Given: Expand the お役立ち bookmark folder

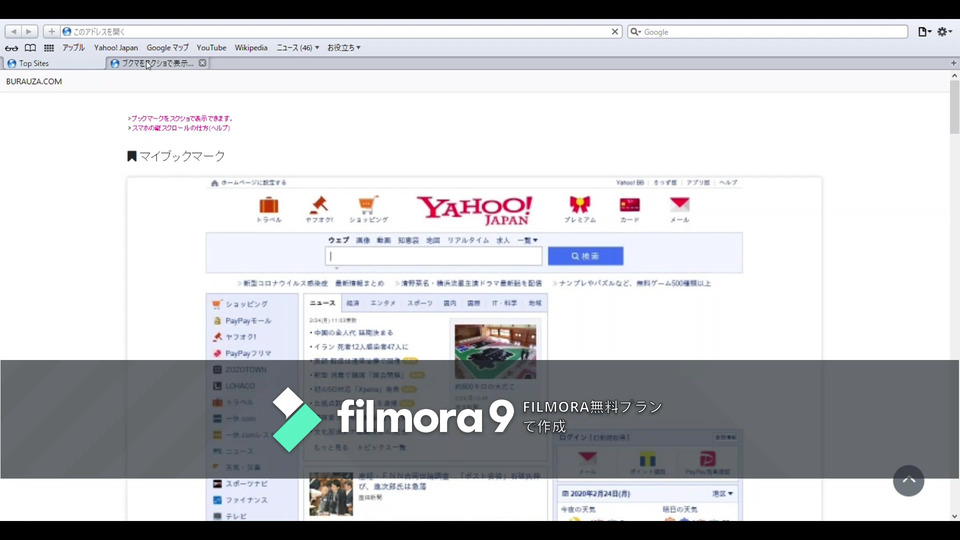Looking at the screenshot, I should tap(343, 48).
